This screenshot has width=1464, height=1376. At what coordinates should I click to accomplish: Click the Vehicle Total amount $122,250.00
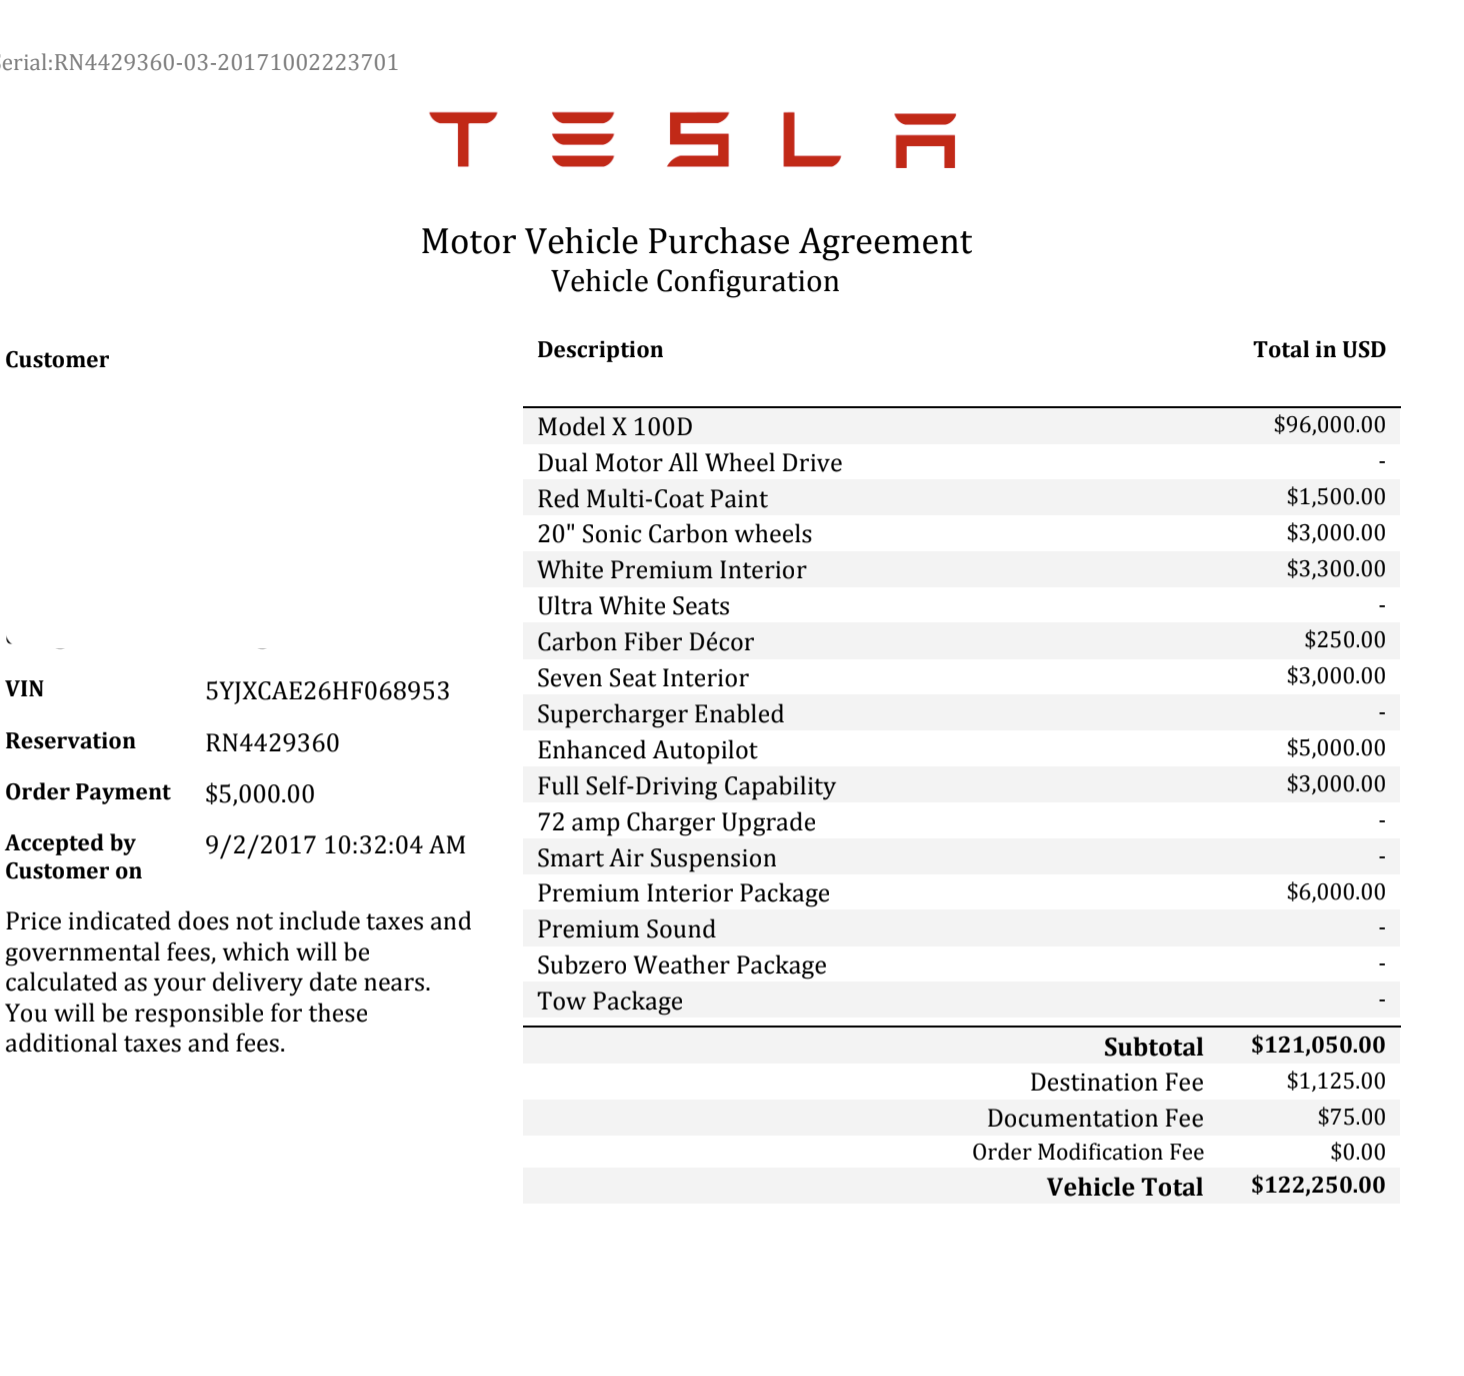[x=1317, y=1185]
